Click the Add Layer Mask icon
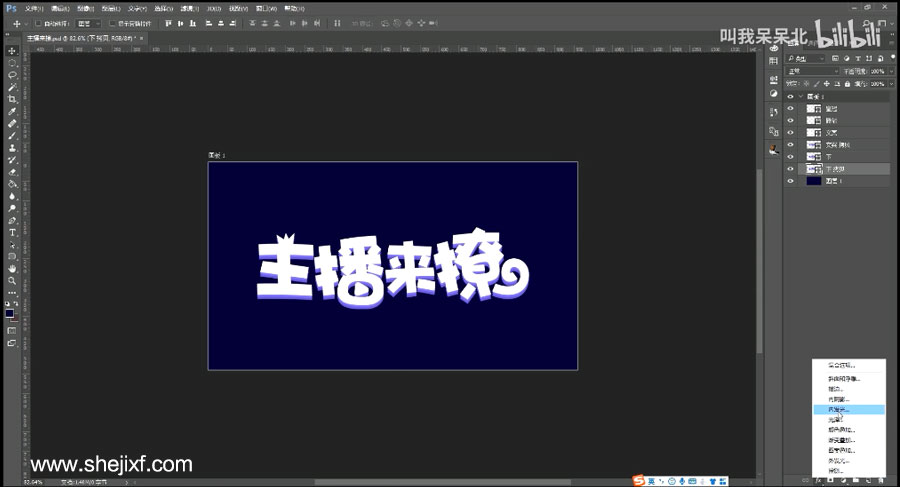The height and width of the screenshot is (487, 900). tap(831, 480)
